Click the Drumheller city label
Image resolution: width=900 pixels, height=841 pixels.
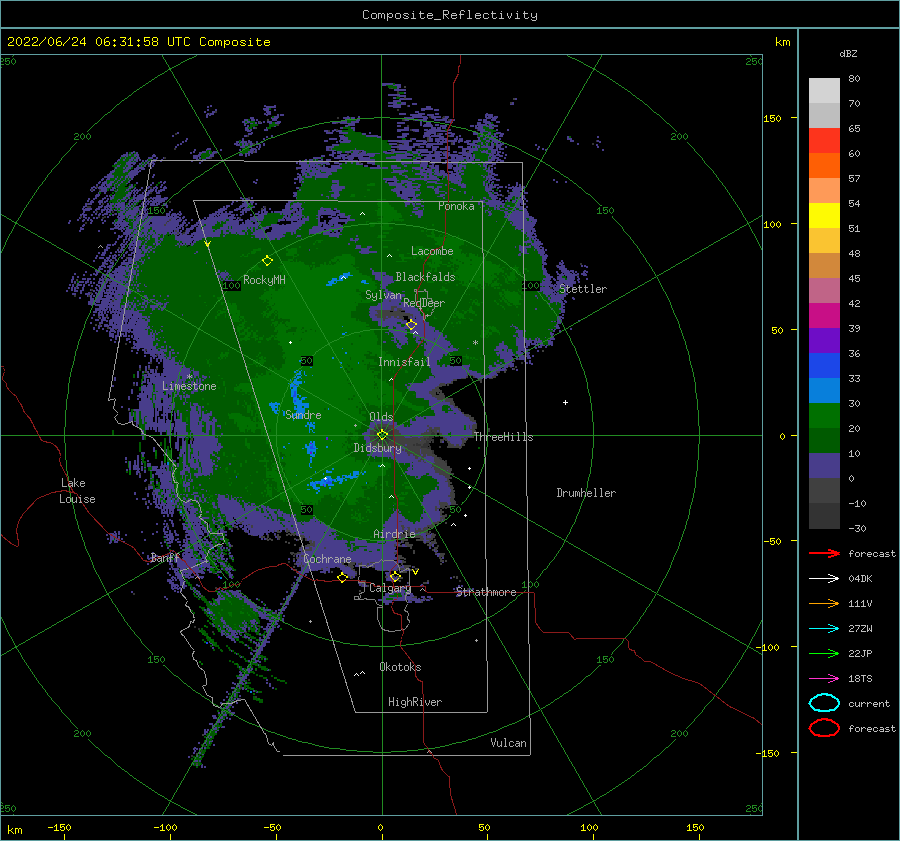pos(586,493)
